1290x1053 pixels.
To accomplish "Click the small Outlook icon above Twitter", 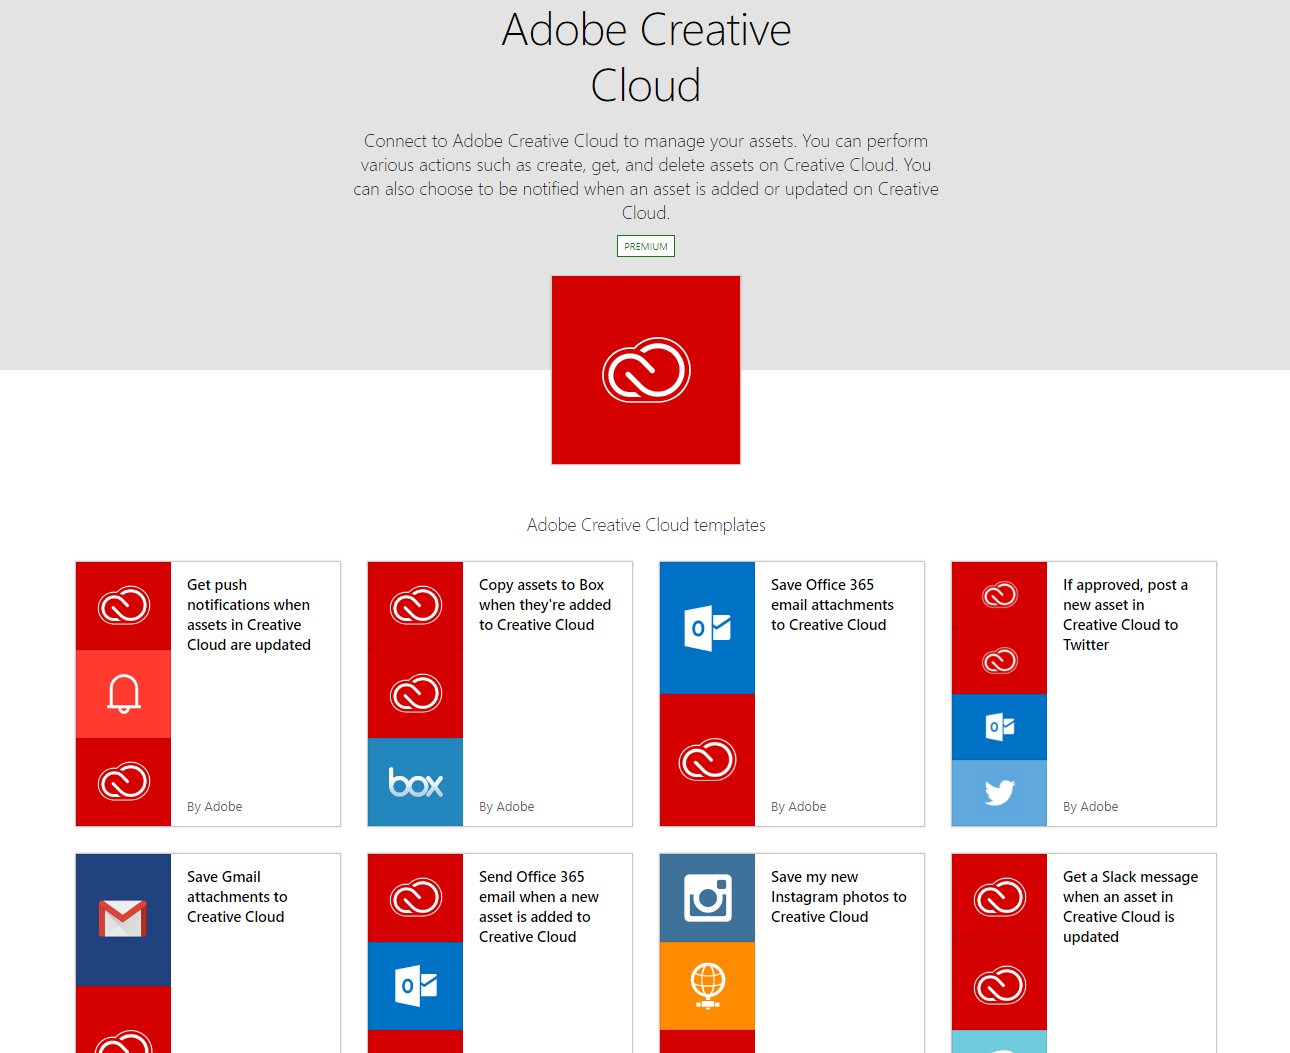I will pyautogui.click(x=999, y=727).
